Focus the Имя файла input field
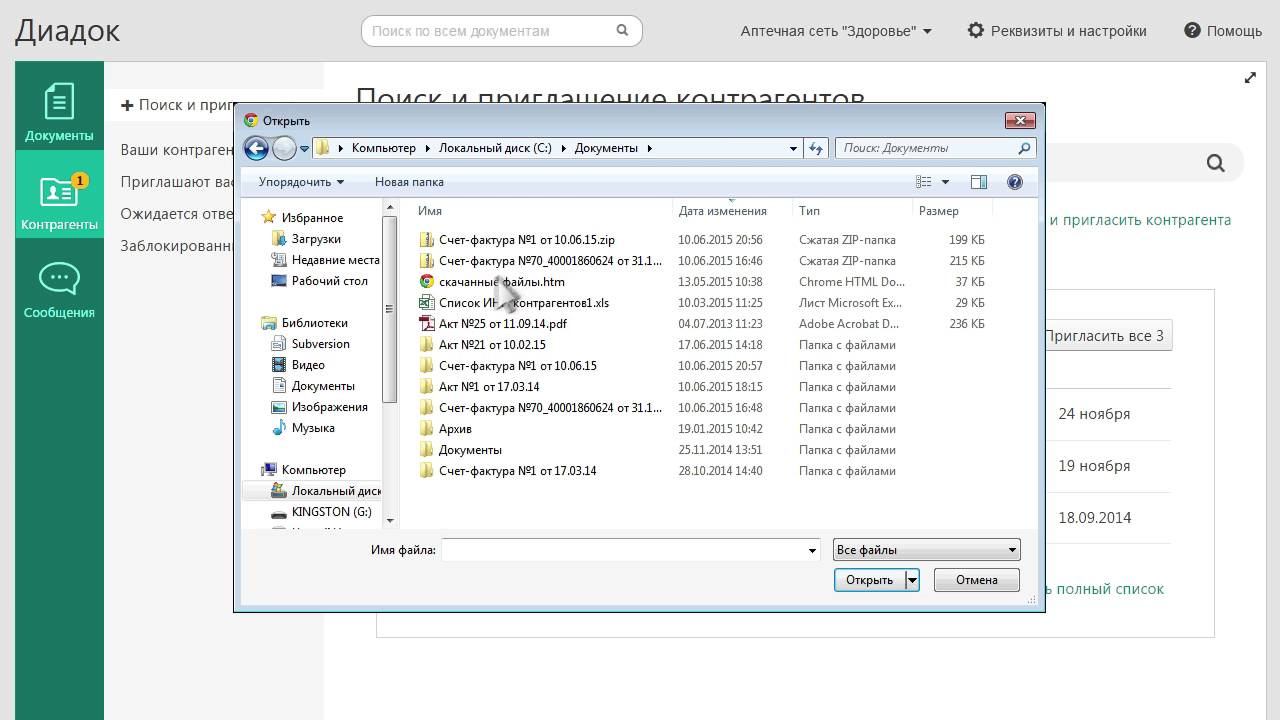Image resolution: width=1280 pixels, height=720 pixels. coord(622,550)
